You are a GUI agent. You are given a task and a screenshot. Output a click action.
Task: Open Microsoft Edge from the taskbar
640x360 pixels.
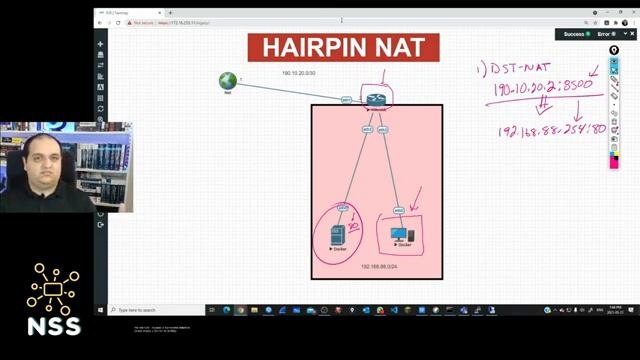[x=227, y=310]
